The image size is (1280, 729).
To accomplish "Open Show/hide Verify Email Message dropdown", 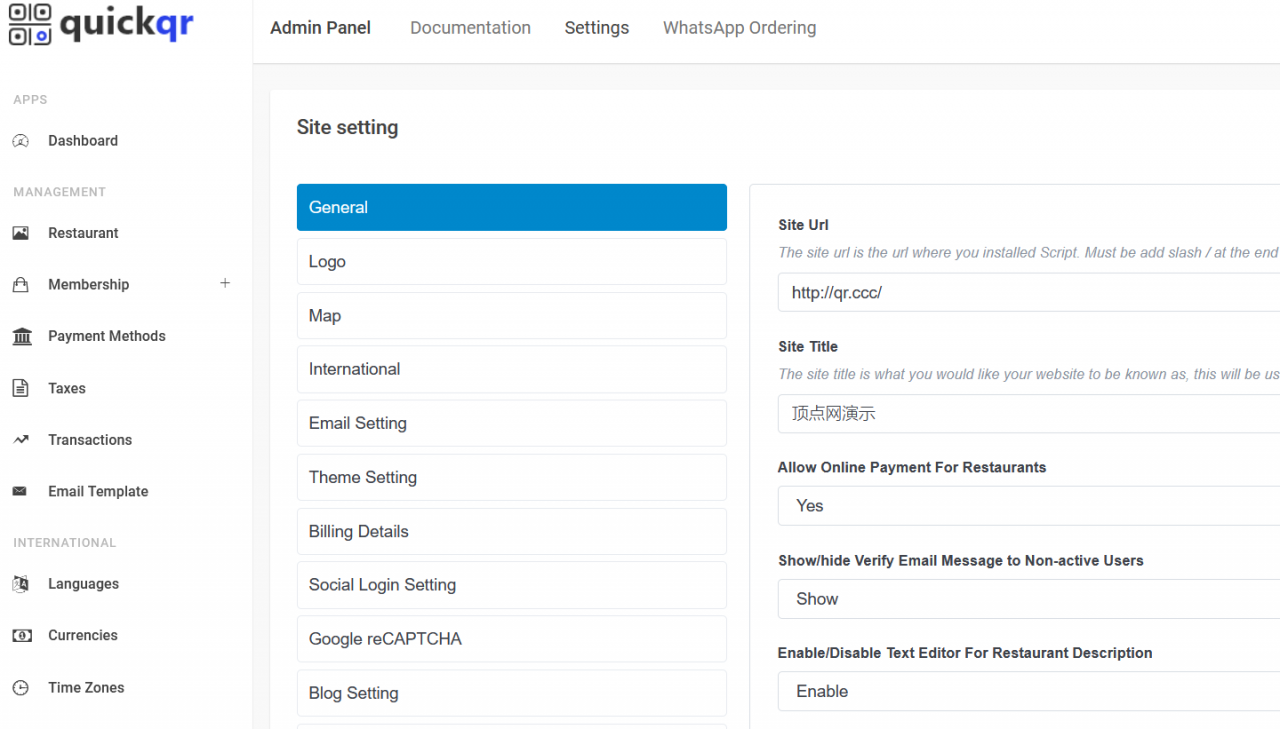I will coord(1029,599).
